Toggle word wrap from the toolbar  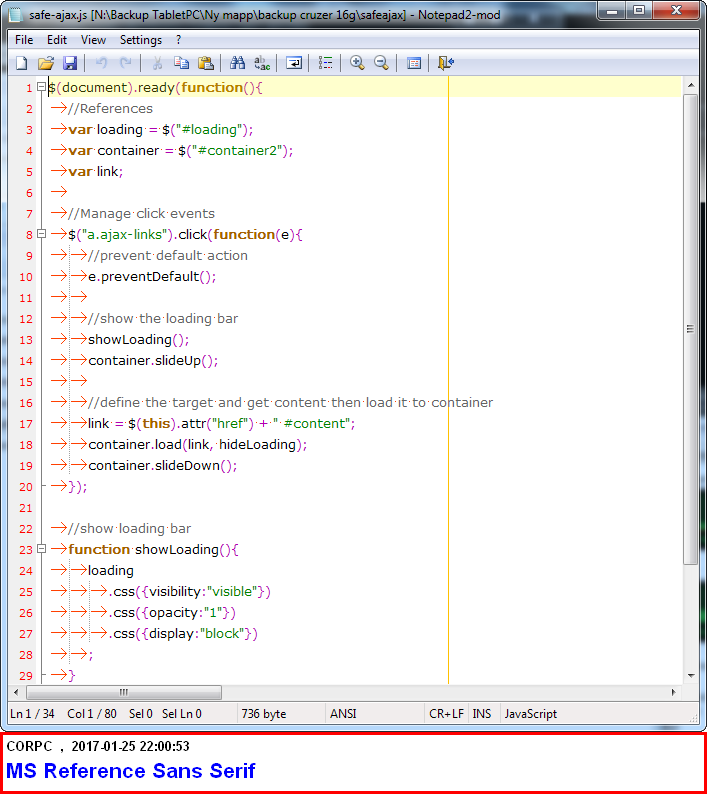pyautogui.click(x=294, y=63)
